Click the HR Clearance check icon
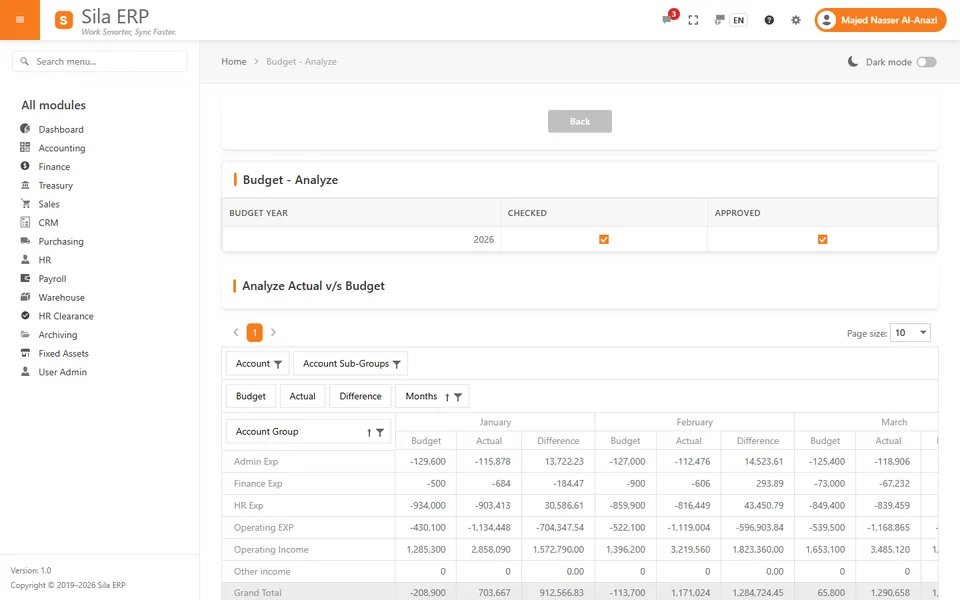The image size is (960, 600). (25, 315)
